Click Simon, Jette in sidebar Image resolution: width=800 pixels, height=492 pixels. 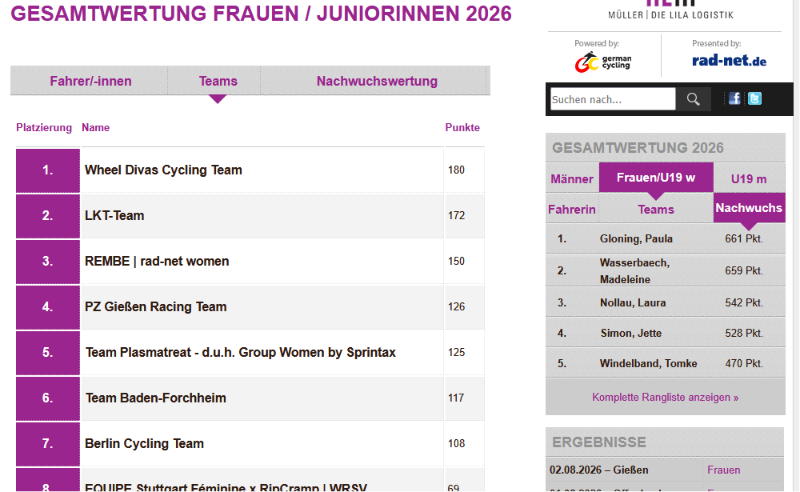[x=631, y=333]
